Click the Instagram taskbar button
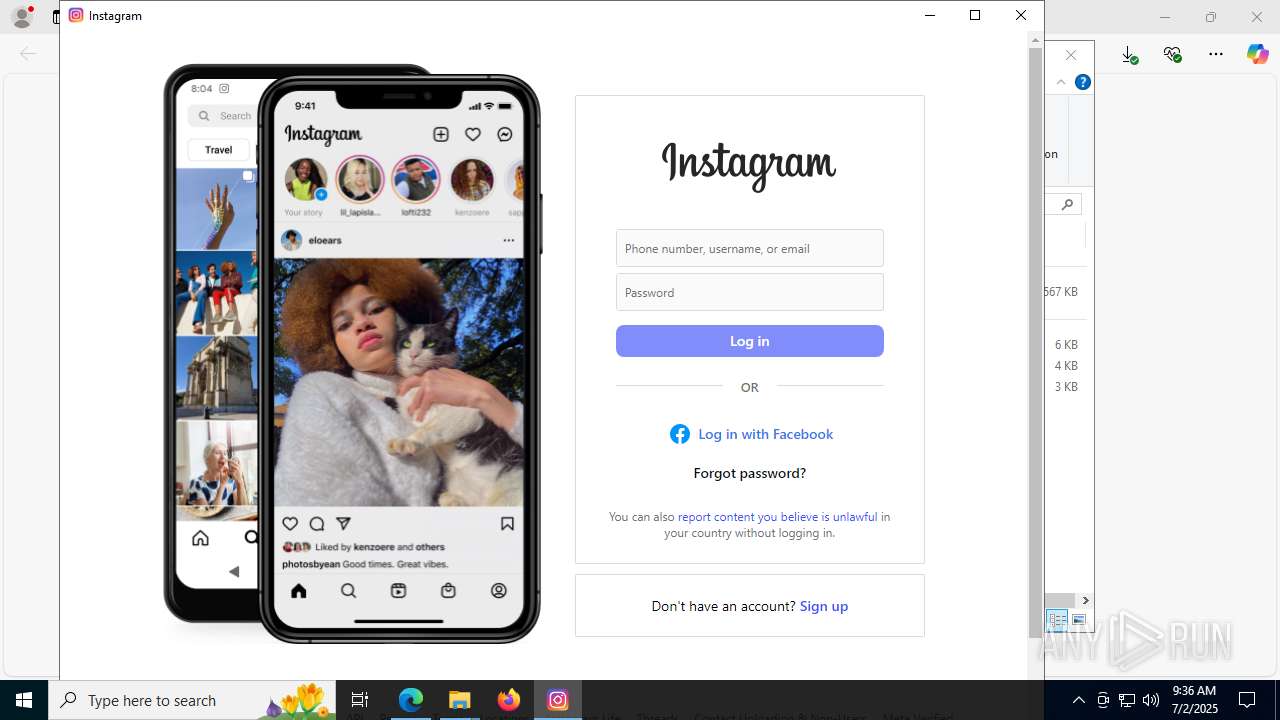Viewport: 1280px width, 720px height. click(x=558, y=700)
